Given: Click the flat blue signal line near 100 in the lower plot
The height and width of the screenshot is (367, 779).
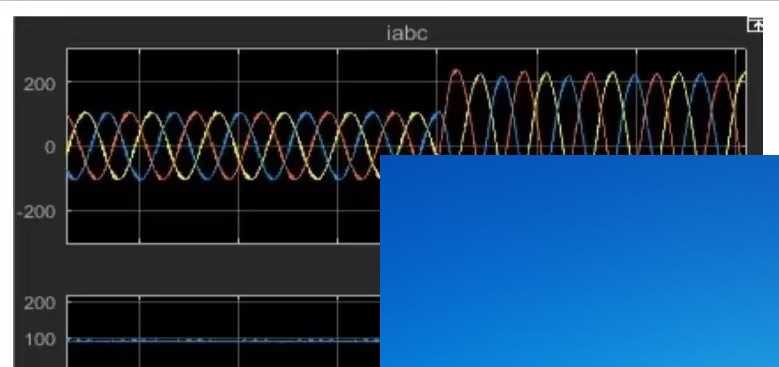Looking at the screenshot, I should (x=224, y=340).
